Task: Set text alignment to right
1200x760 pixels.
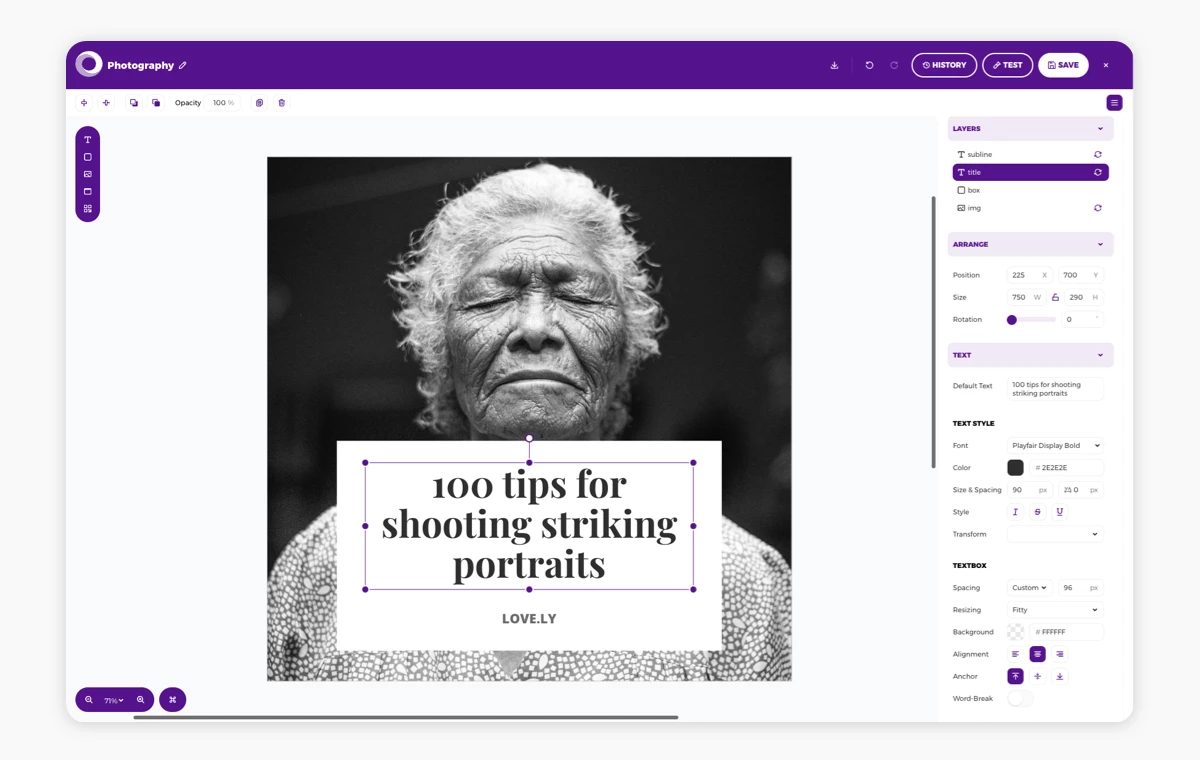Action: (1060, 654)
